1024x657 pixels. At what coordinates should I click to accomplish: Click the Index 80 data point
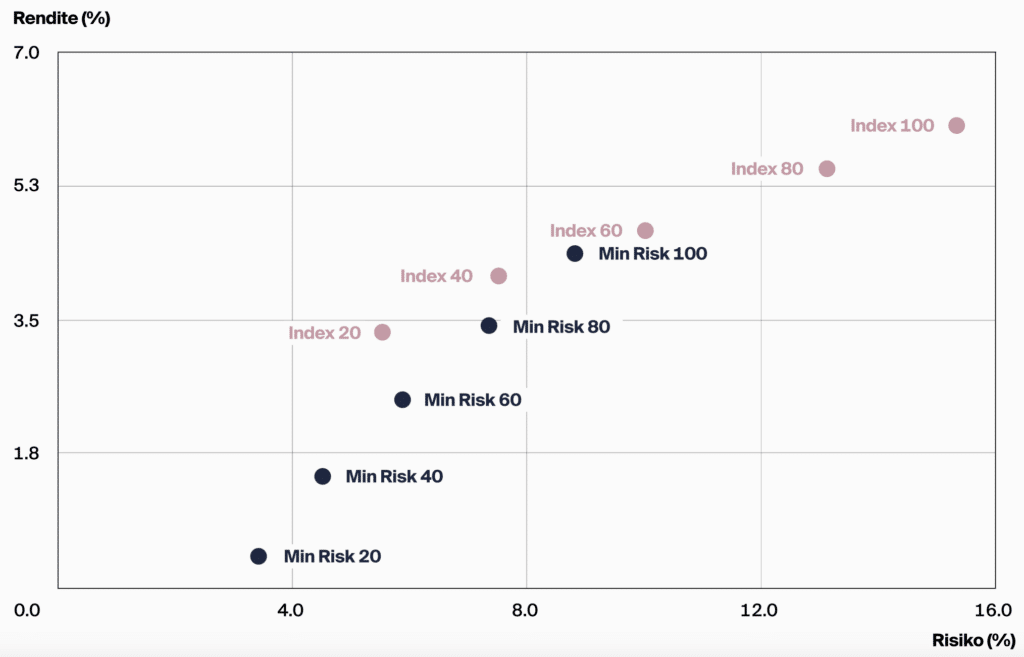click(x=826, y=169)
